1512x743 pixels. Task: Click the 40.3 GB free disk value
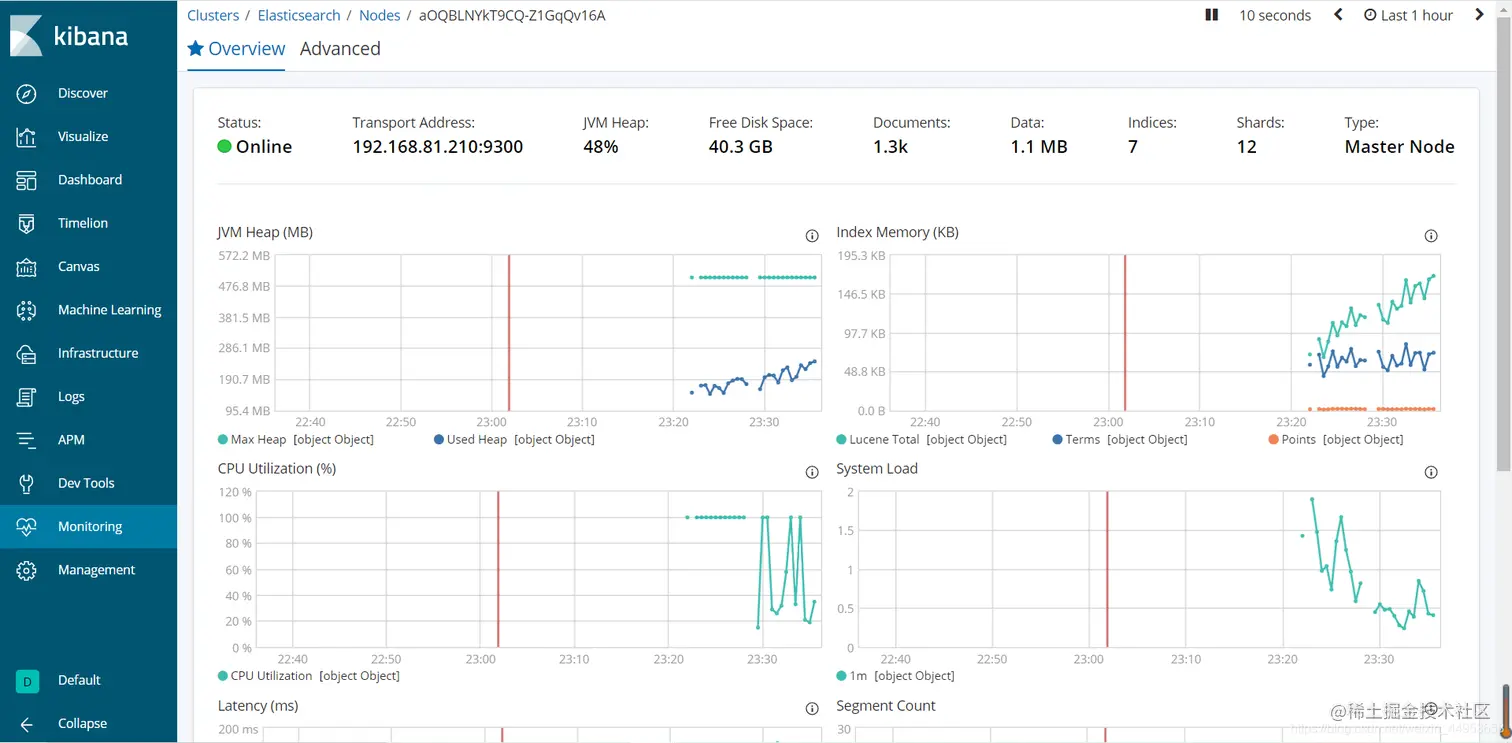pos(740,147)
